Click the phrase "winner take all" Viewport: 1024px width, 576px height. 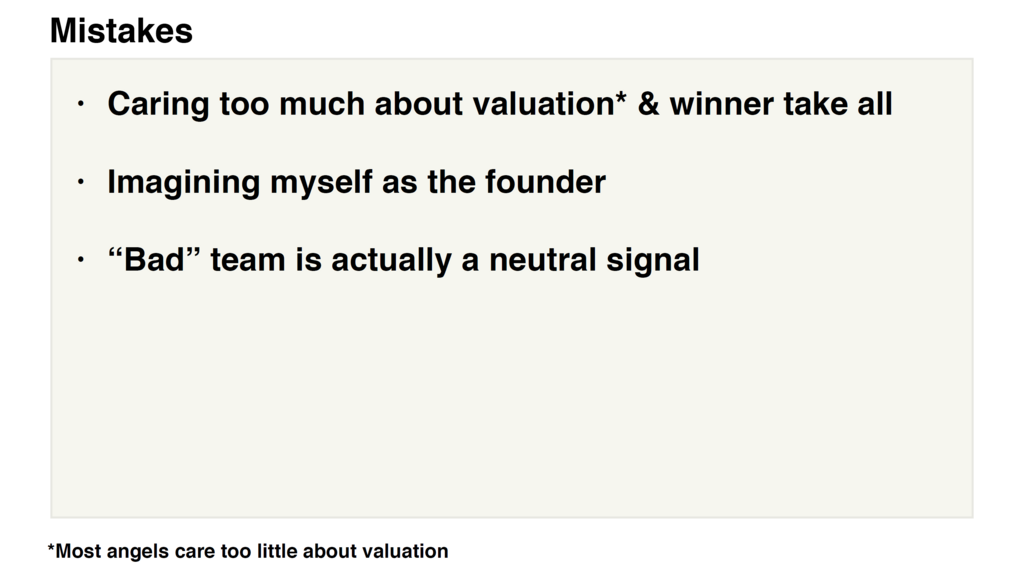(x=780, y=104)
